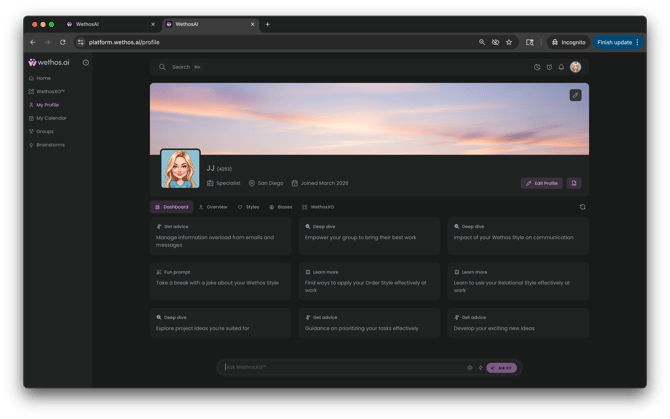The width and height of the screenshot is (670, 419).
Task: Click the zoom magnifier icon in the address bar
Action: point(482,42)
